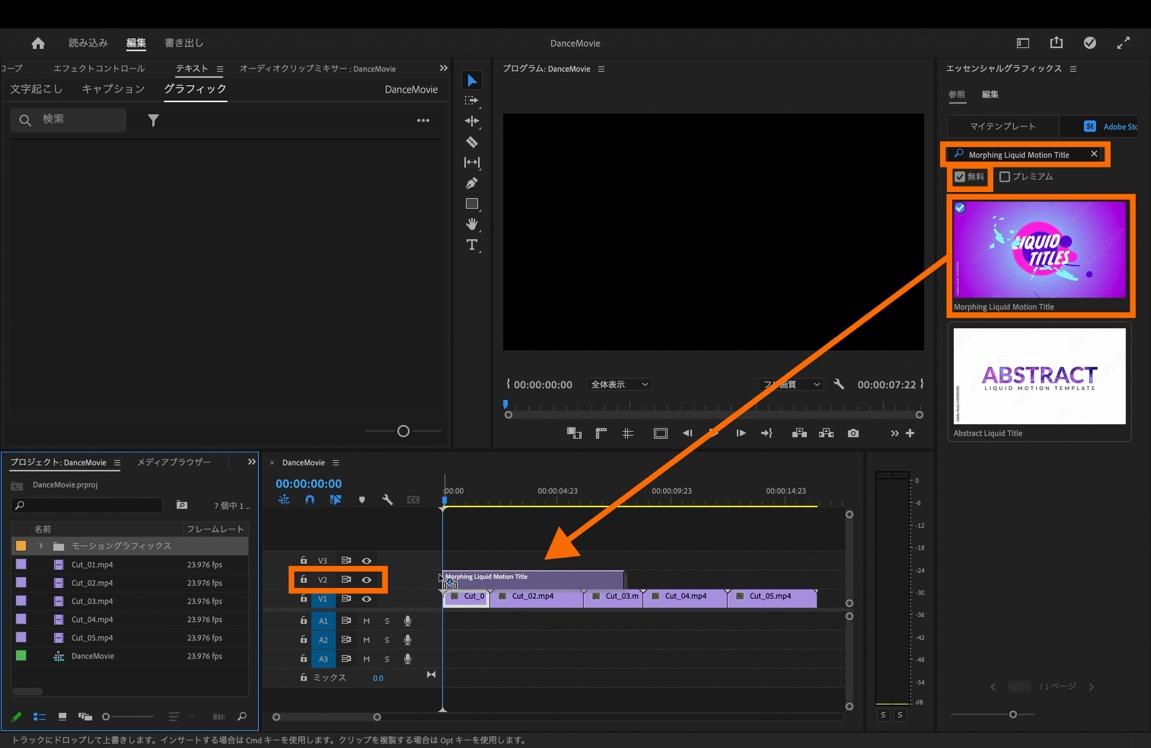1151x748 pixels.
Task: Select the Type (T) tool
Action: (472, 245)
